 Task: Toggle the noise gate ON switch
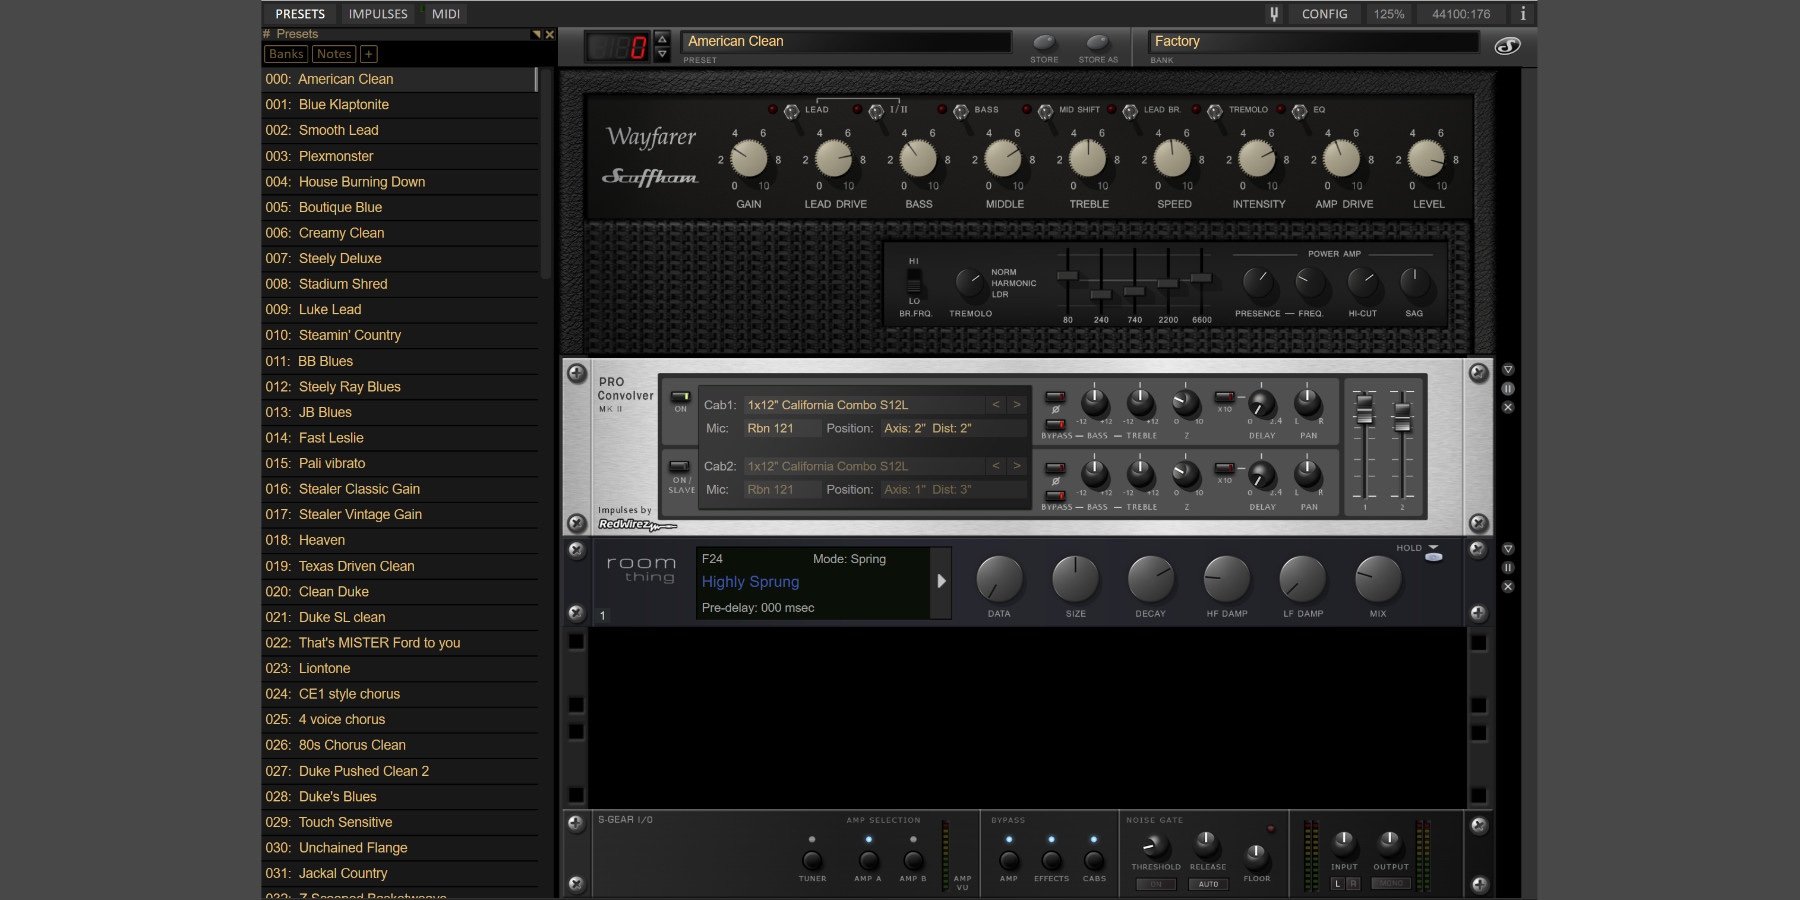1155,884
